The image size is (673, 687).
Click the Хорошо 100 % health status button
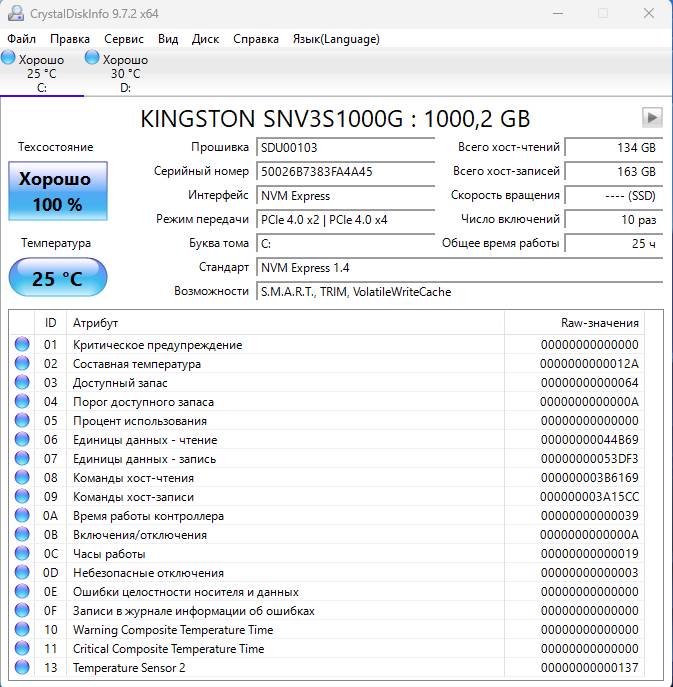(57, 192)
